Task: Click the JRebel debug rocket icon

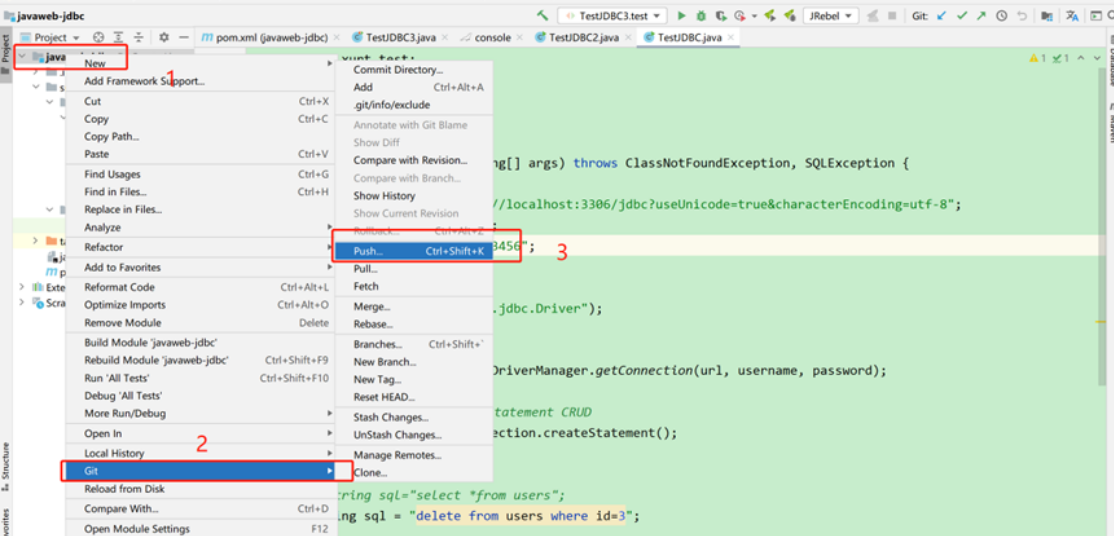Action: (x=789, y=15)
